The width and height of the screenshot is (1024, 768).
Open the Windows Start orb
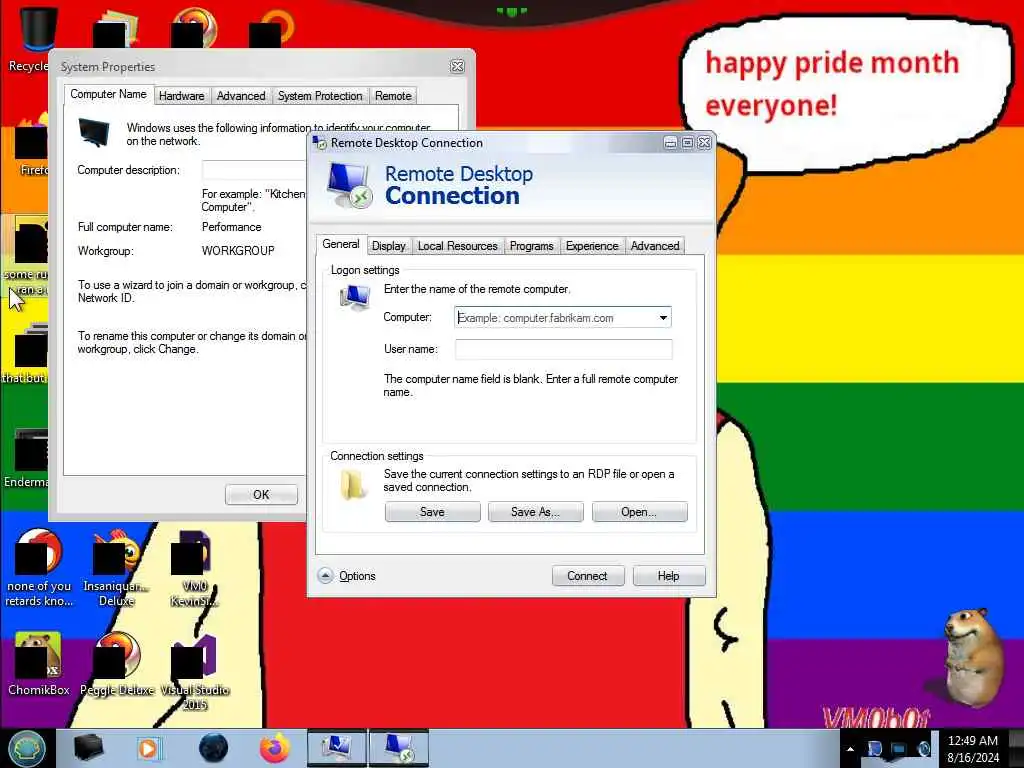[x=27, y=748]
